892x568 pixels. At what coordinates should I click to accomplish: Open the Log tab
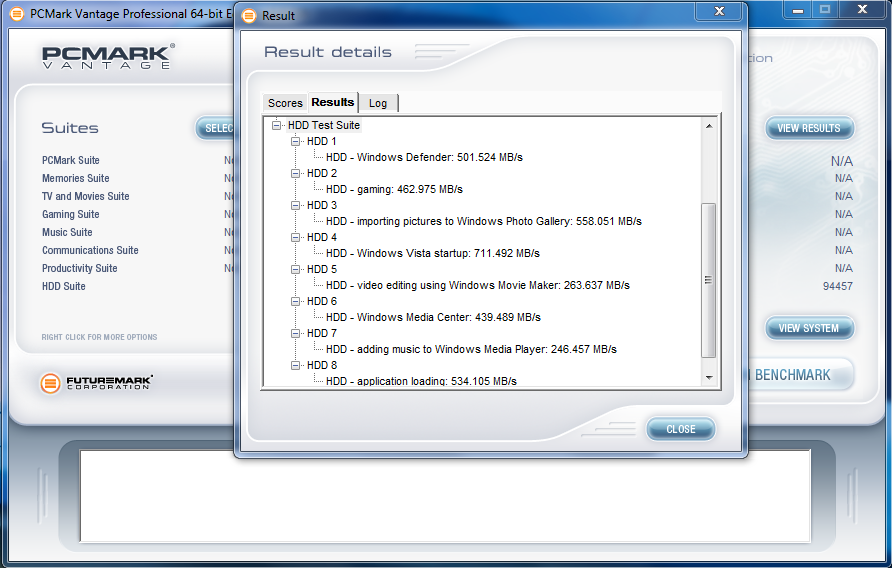pyautogui.click(x=378, y=103)
